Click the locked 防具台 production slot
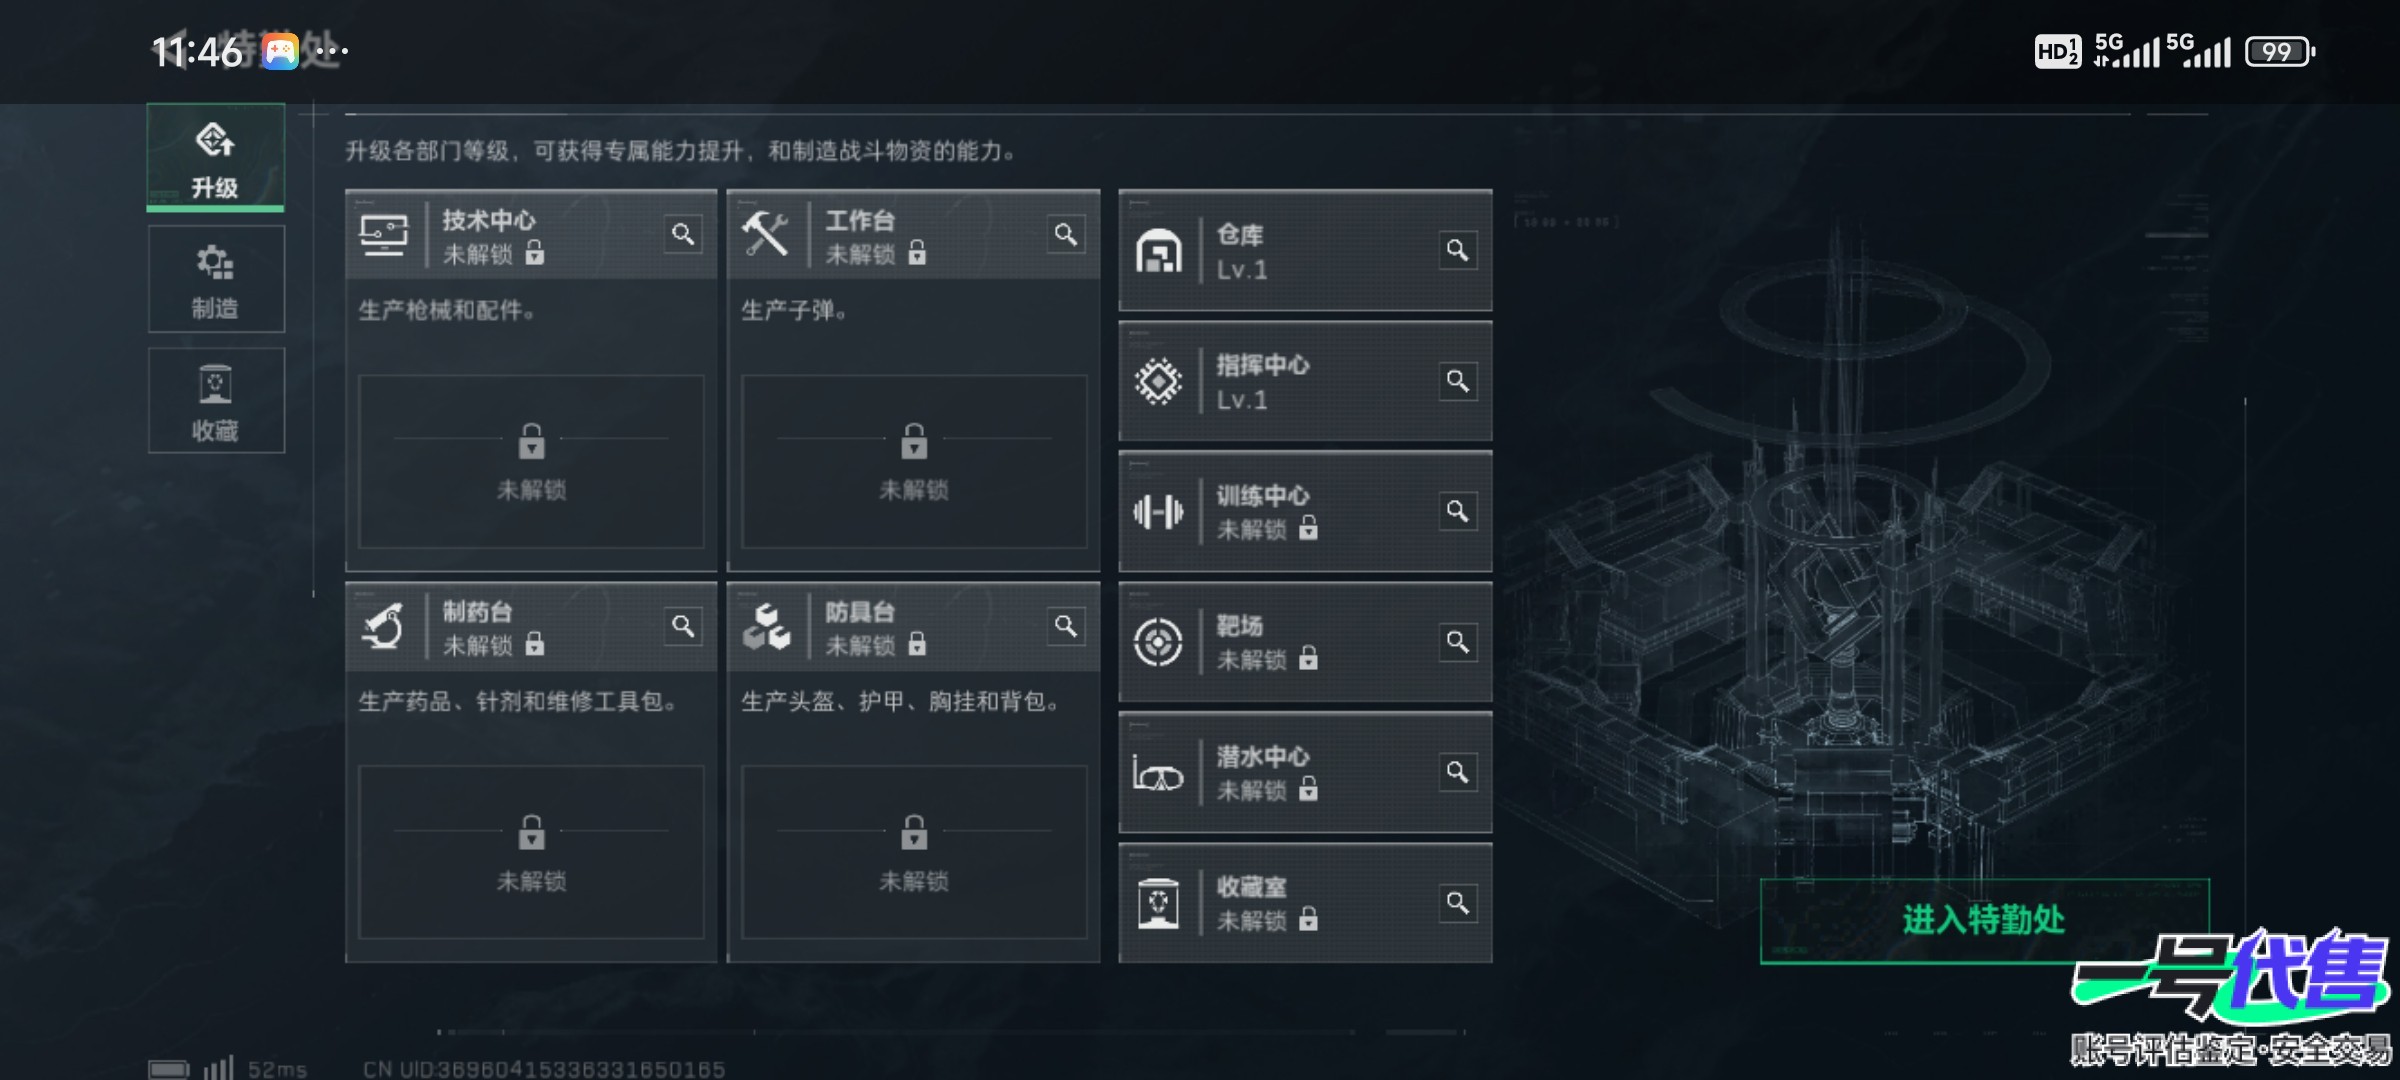 (914, 852)
